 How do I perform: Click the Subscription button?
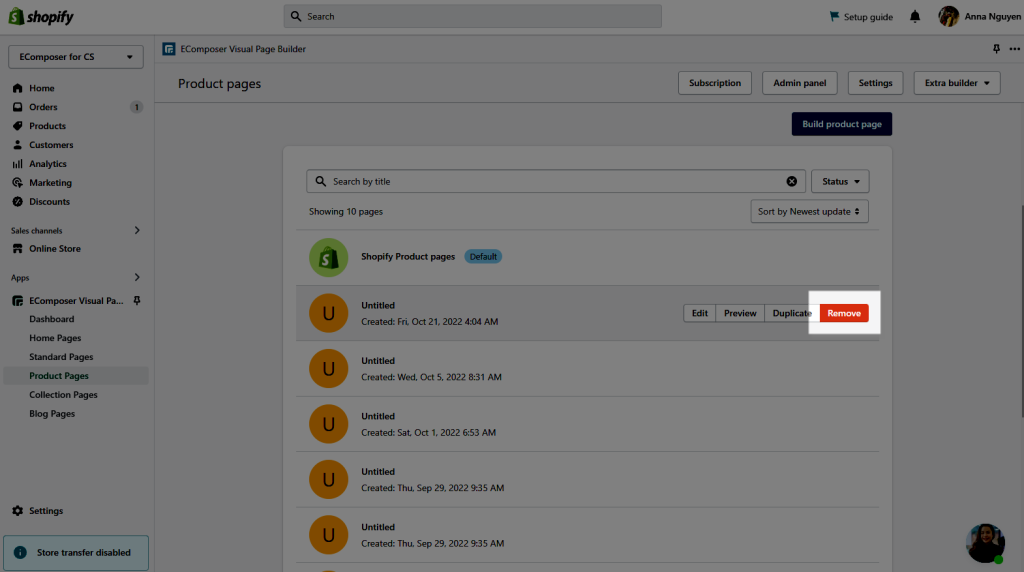[x=715, y=83]
